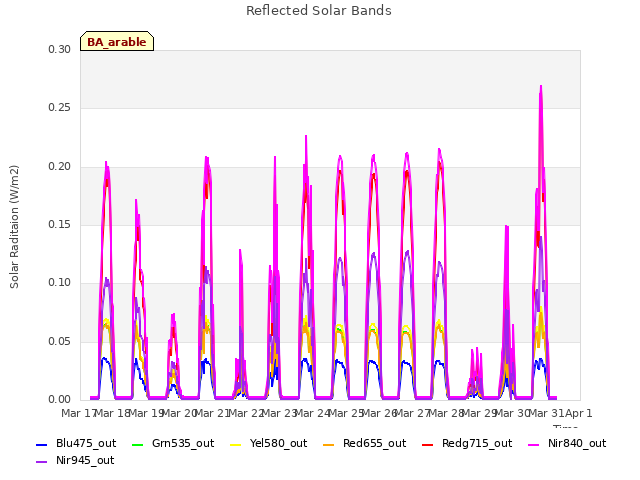Click the BA_arable label box

click(x=117, y=41)
